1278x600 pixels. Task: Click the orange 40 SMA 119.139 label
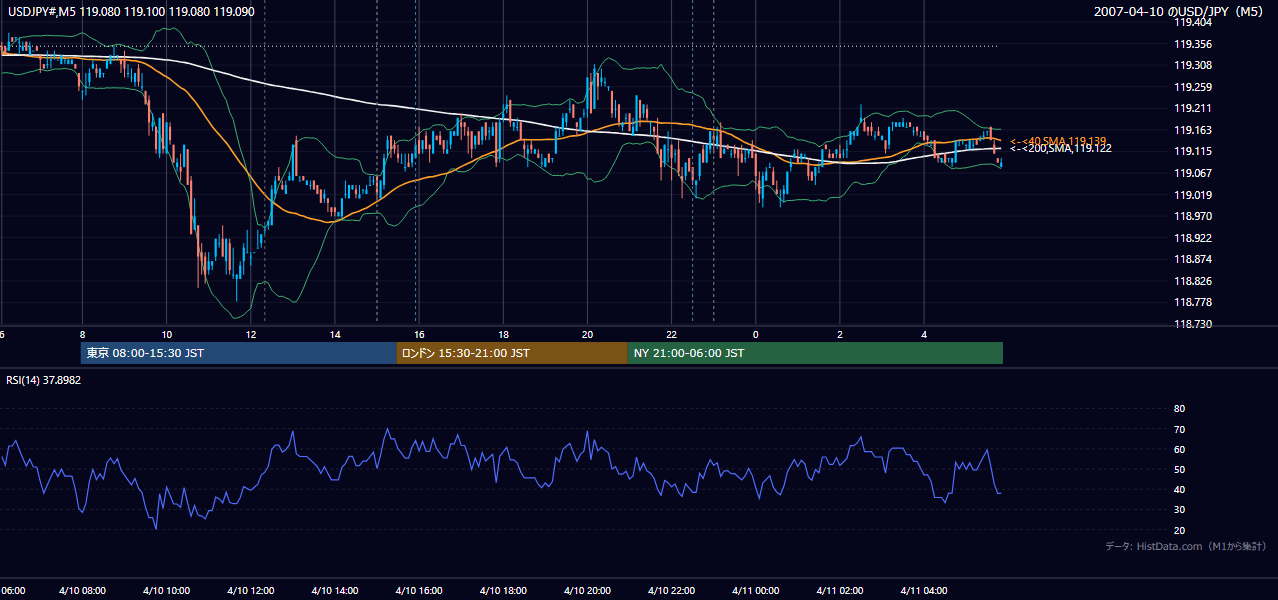click(x=1058, y=141)
